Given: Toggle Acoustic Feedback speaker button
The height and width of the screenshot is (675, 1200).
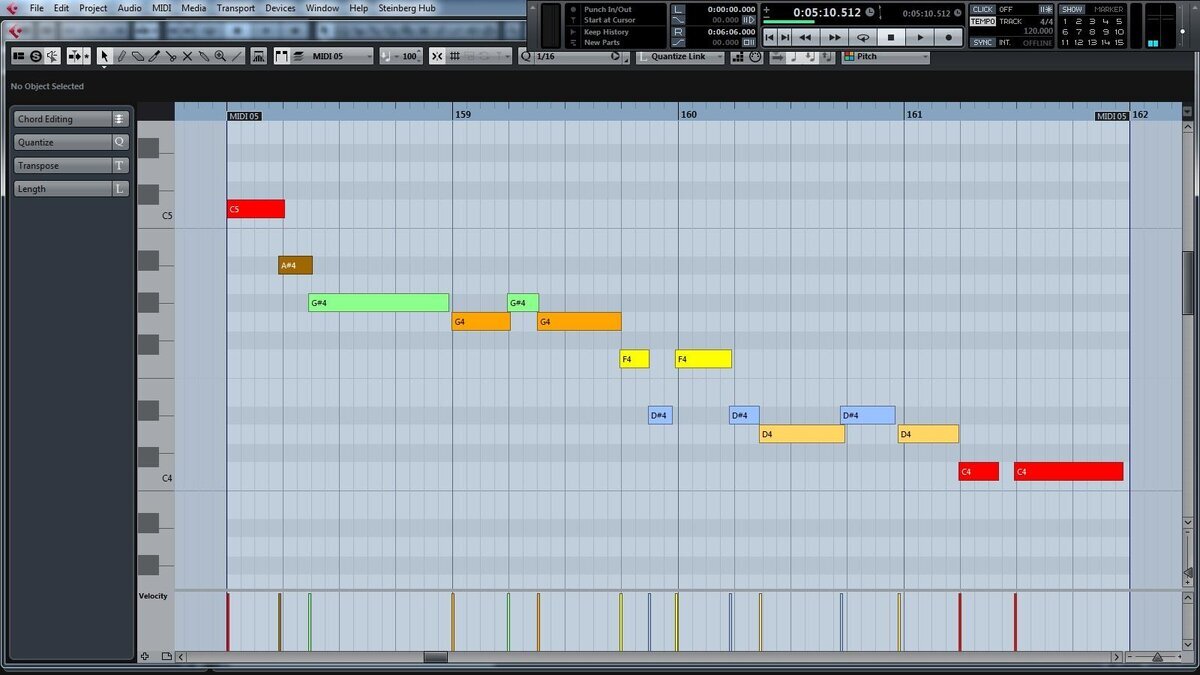Looking at the screenshot, I should pyautogui.click(x=52, y=57).
